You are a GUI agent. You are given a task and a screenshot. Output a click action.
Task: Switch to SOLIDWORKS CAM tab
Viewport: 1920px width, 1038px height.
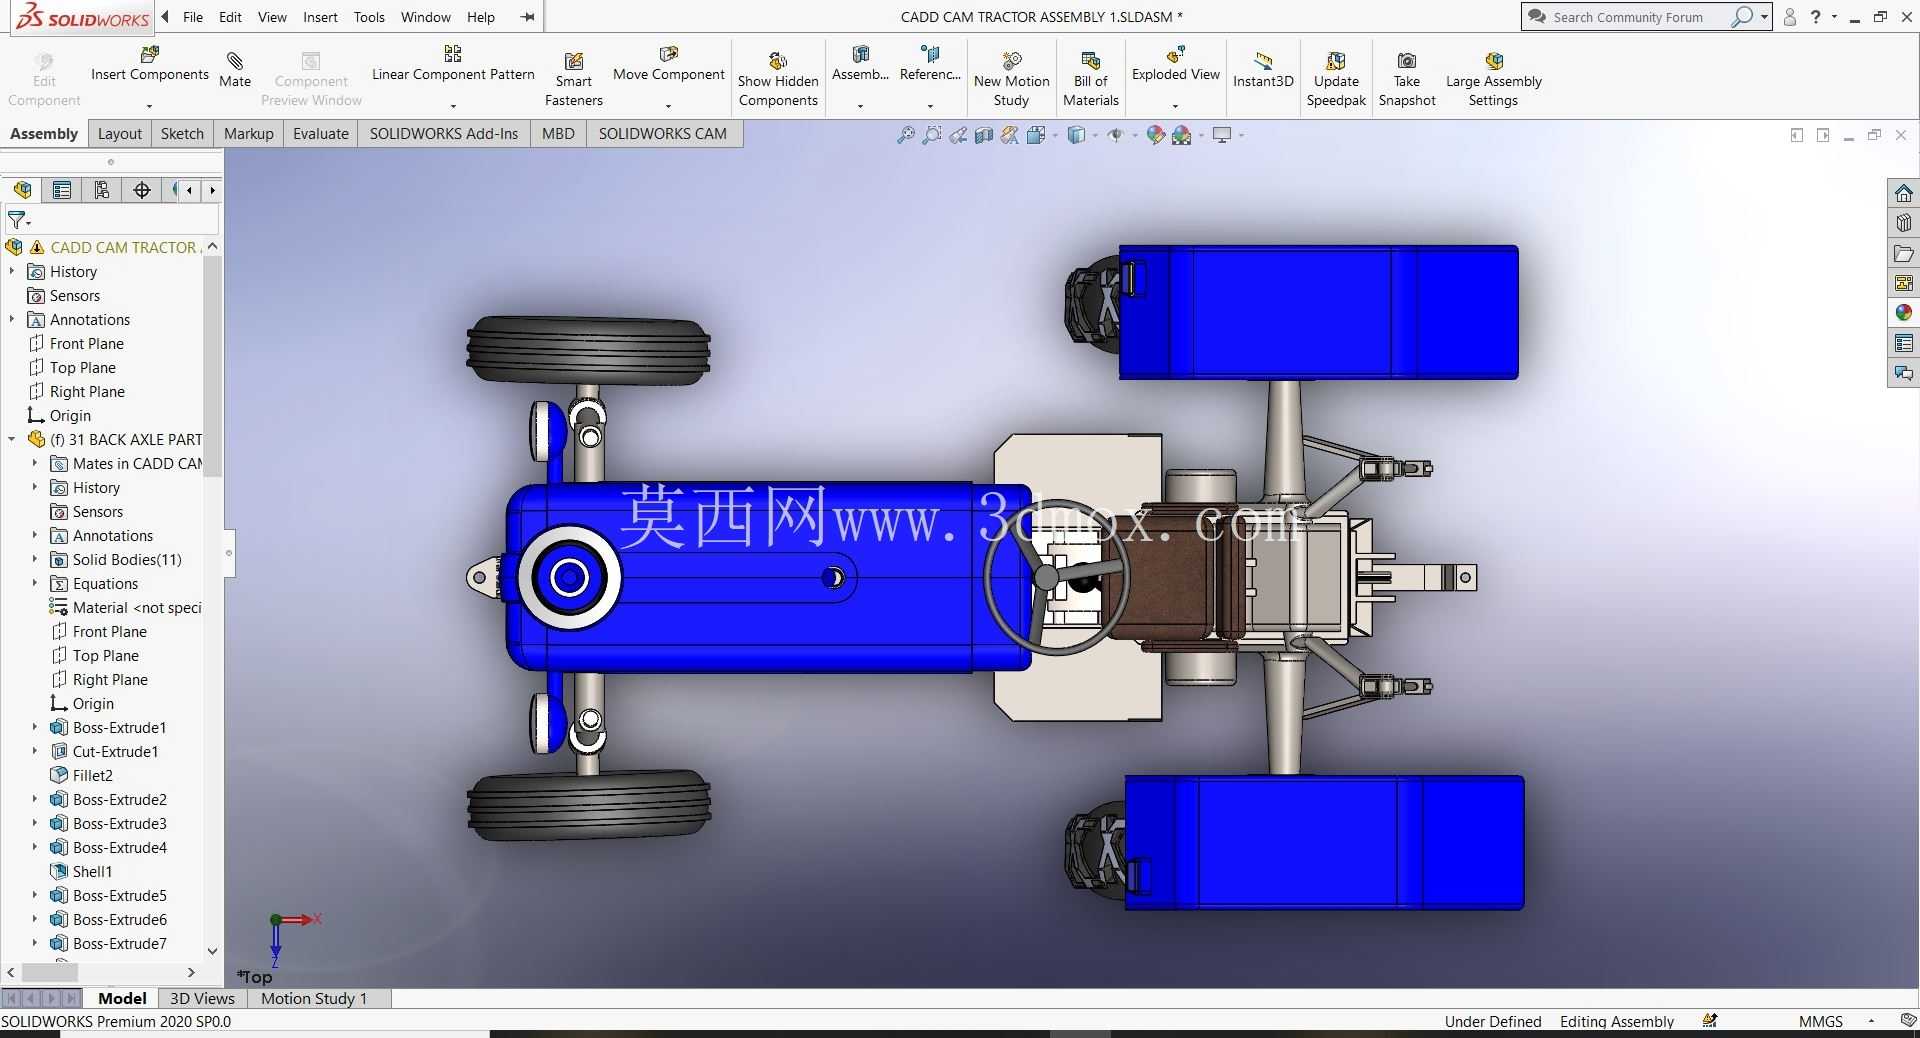pos(663,134)
